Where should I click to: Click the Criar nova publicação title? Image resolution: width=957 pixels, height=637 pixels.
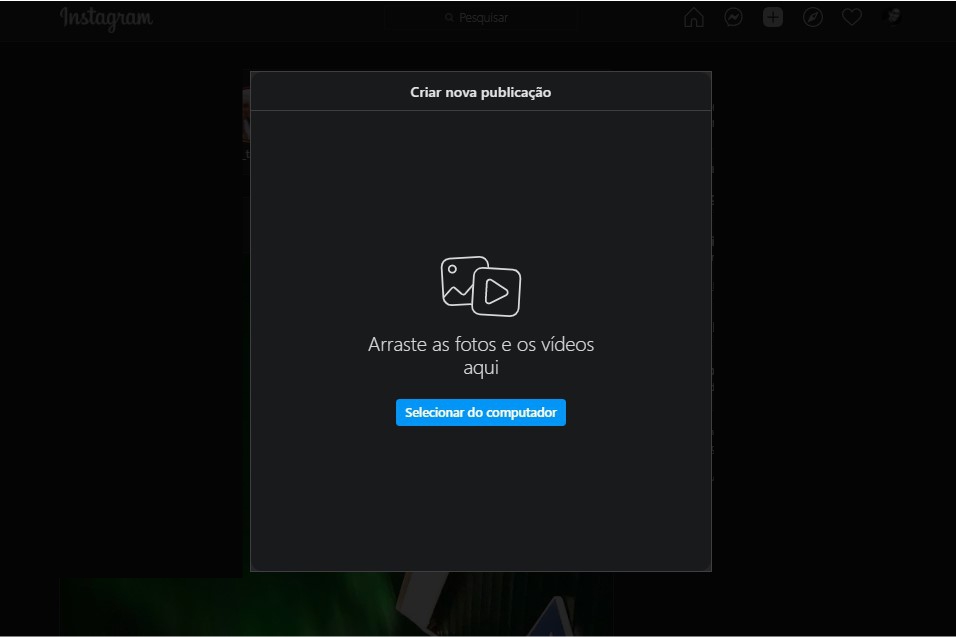click(480, 92)
